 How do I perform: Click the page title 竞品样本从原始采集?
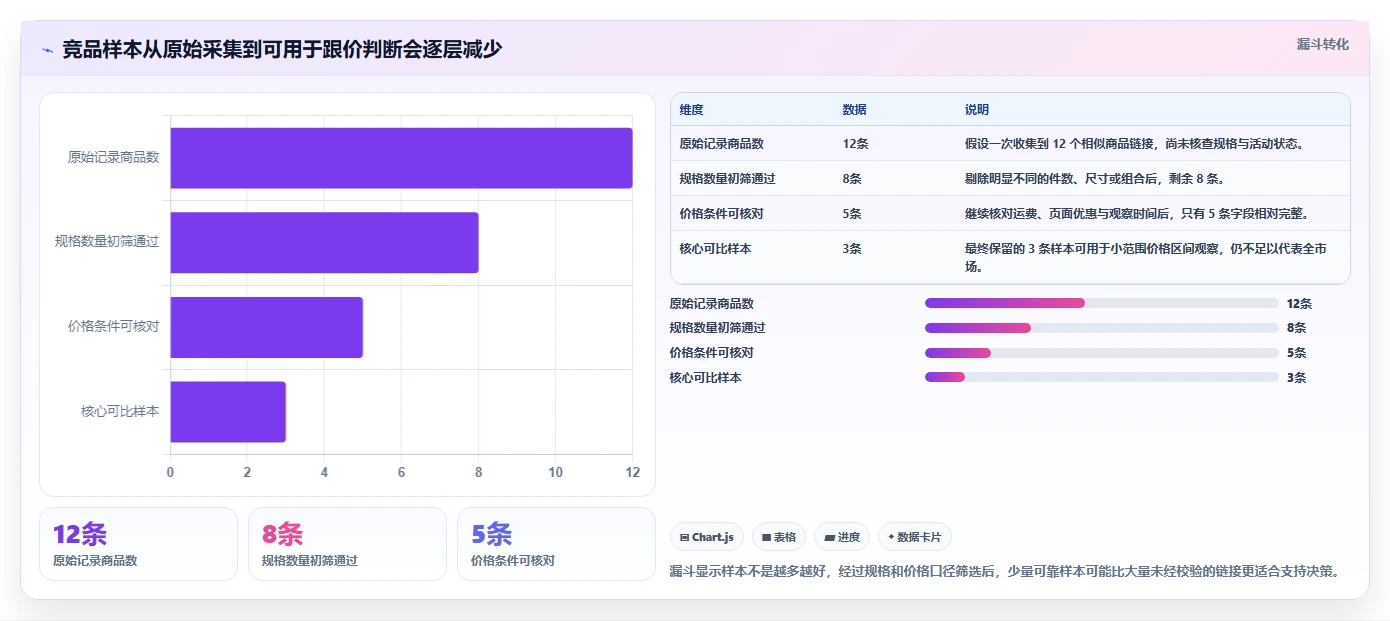click(282, 49)
